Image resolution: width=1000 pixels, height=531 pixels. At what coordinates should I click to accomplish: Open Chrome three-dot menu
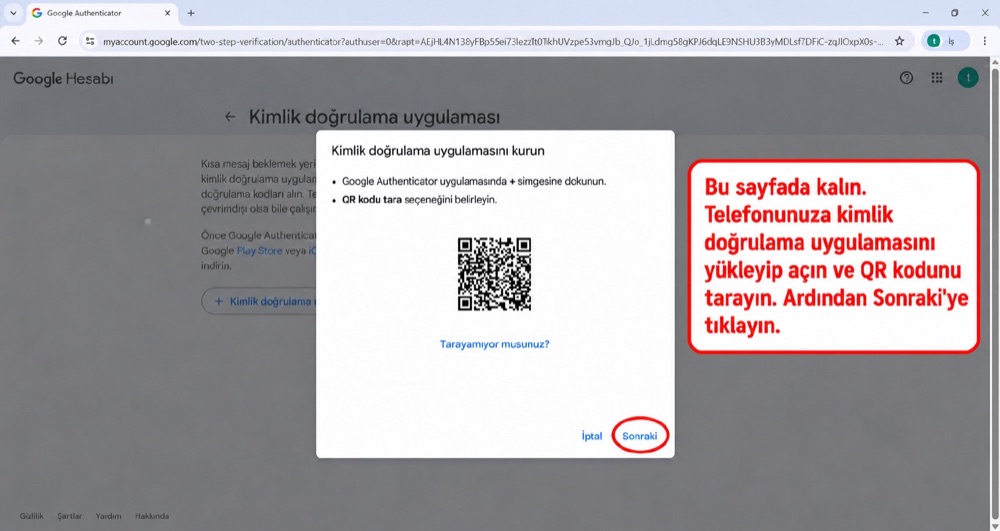(x=985, y=41)
